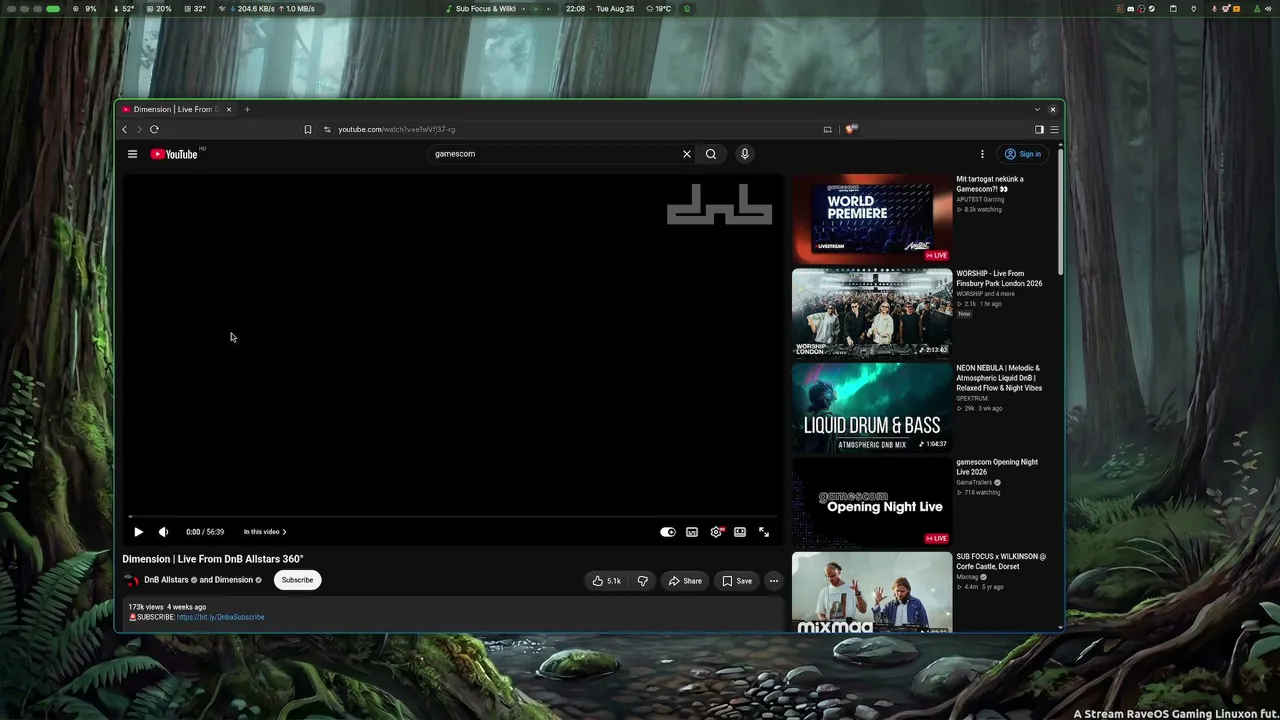The width and height of the screenshot is (1280, 720).
Task: Open YouTube settings three-dot menu
Action: 982,154
